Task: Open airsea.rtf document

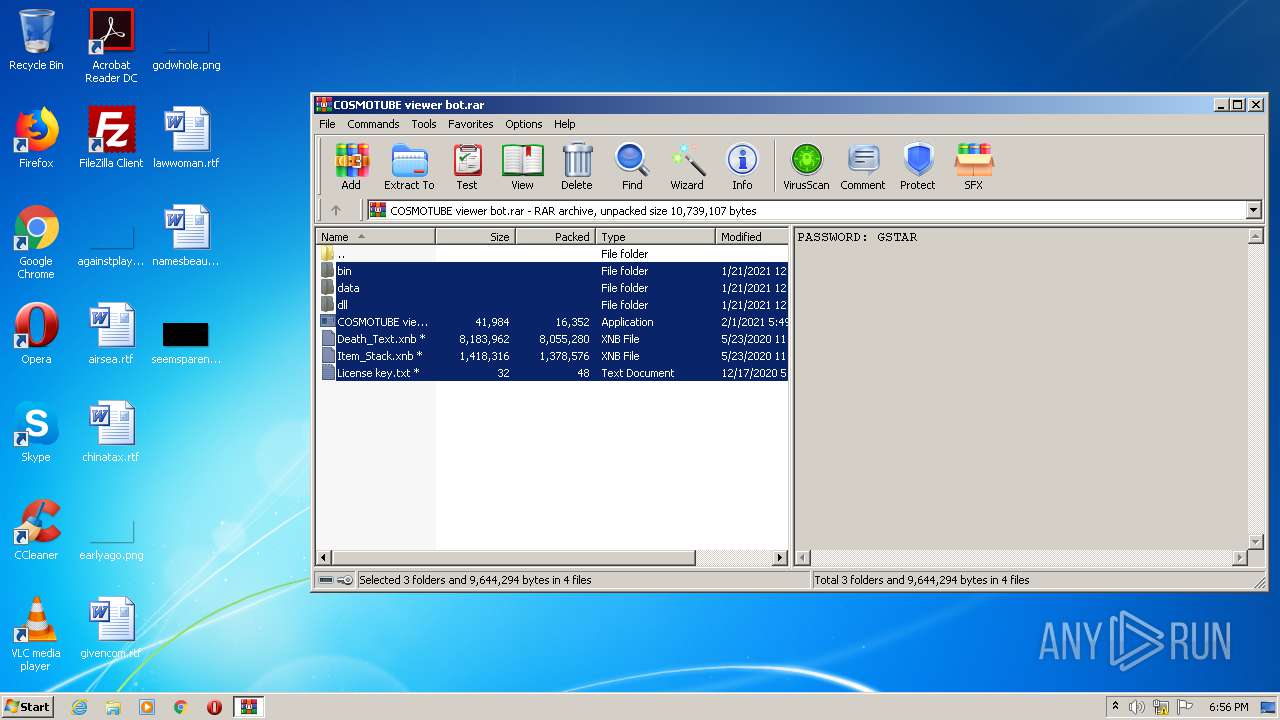Action: pos(111,334)
